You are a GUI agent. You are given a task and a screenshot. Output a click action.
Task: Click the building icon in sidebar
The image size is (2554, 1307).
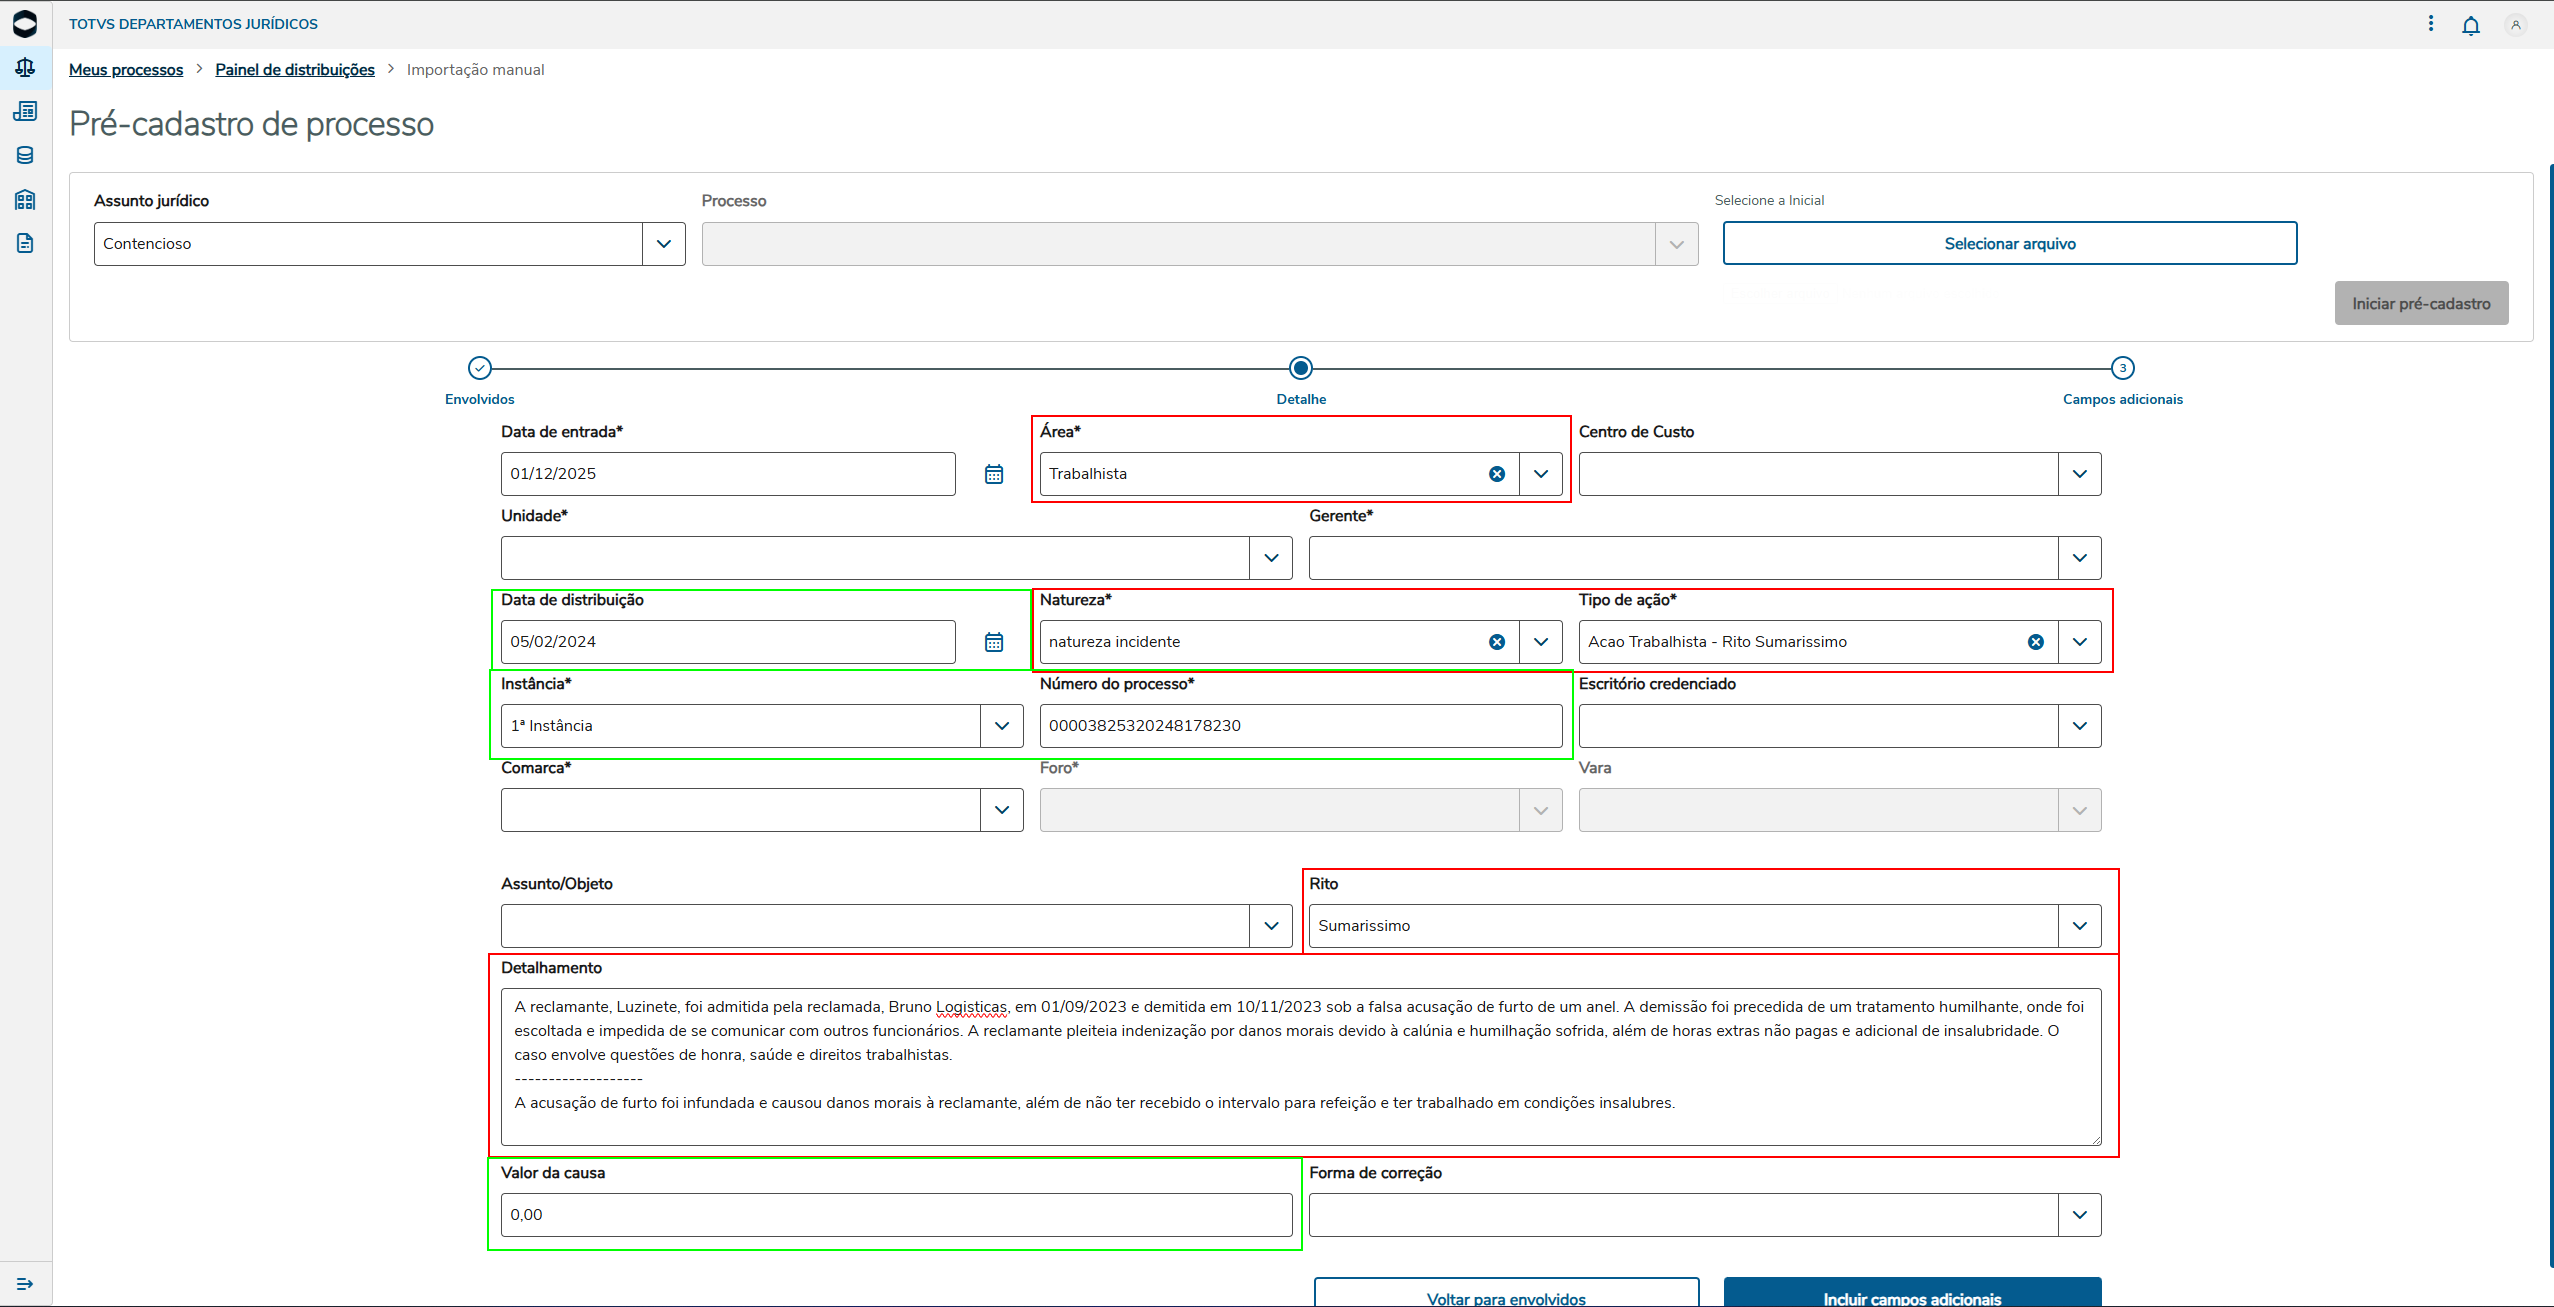(25, 199)
